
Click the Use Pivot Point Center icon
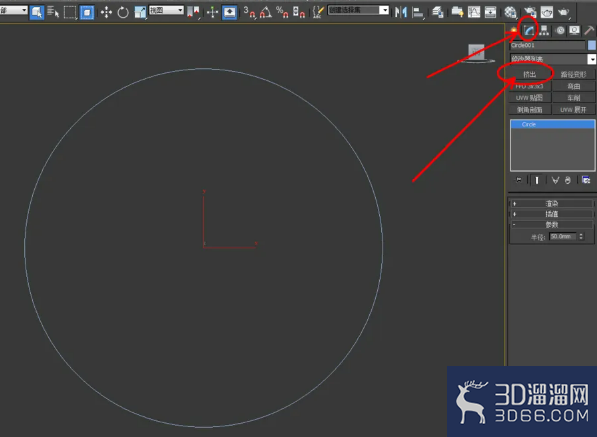pos(194,13)
